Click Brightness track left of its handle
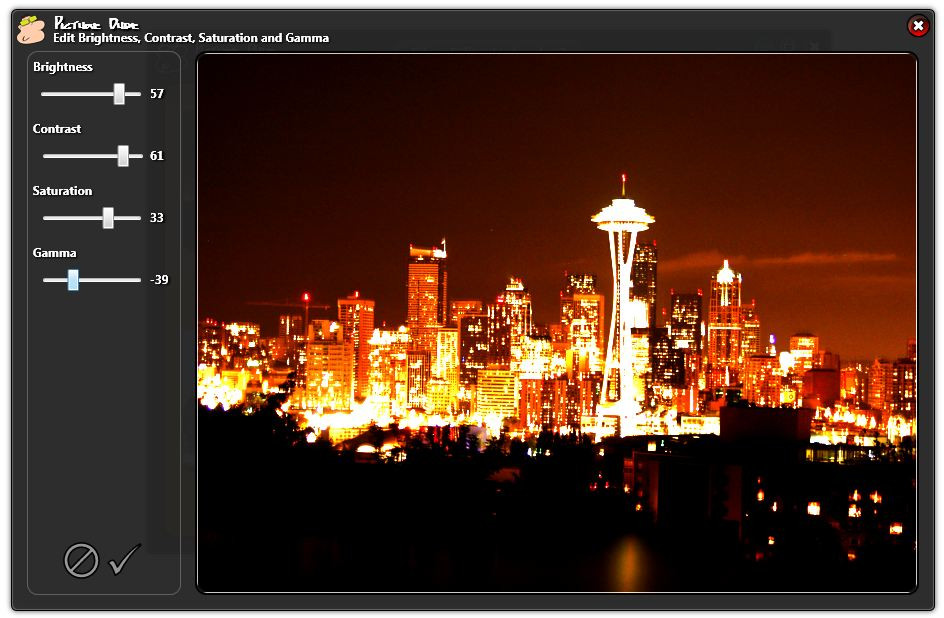944x618 pixels. point(75,94)
